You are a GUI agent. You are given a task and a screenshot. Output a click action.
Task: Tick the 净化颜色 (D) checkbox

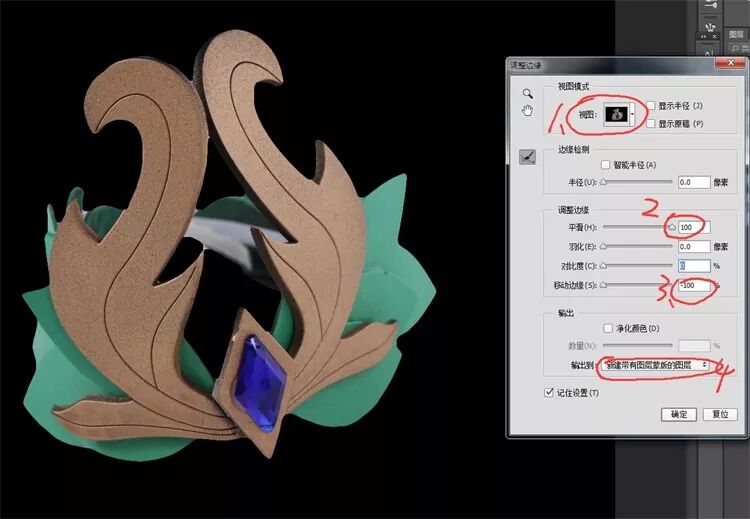(608, 328)
